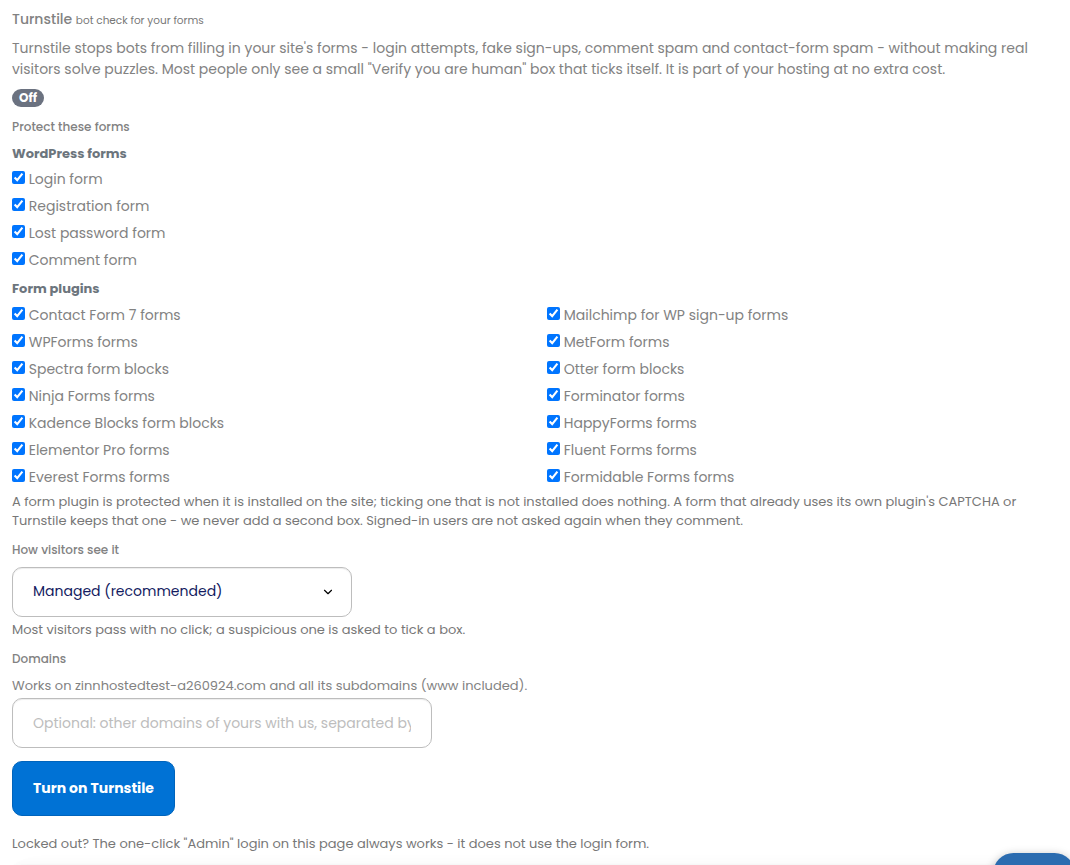Toggle the HappyForms forms checkbox
The width and height of the screenshot is (1070, 865).
point(553,422)
